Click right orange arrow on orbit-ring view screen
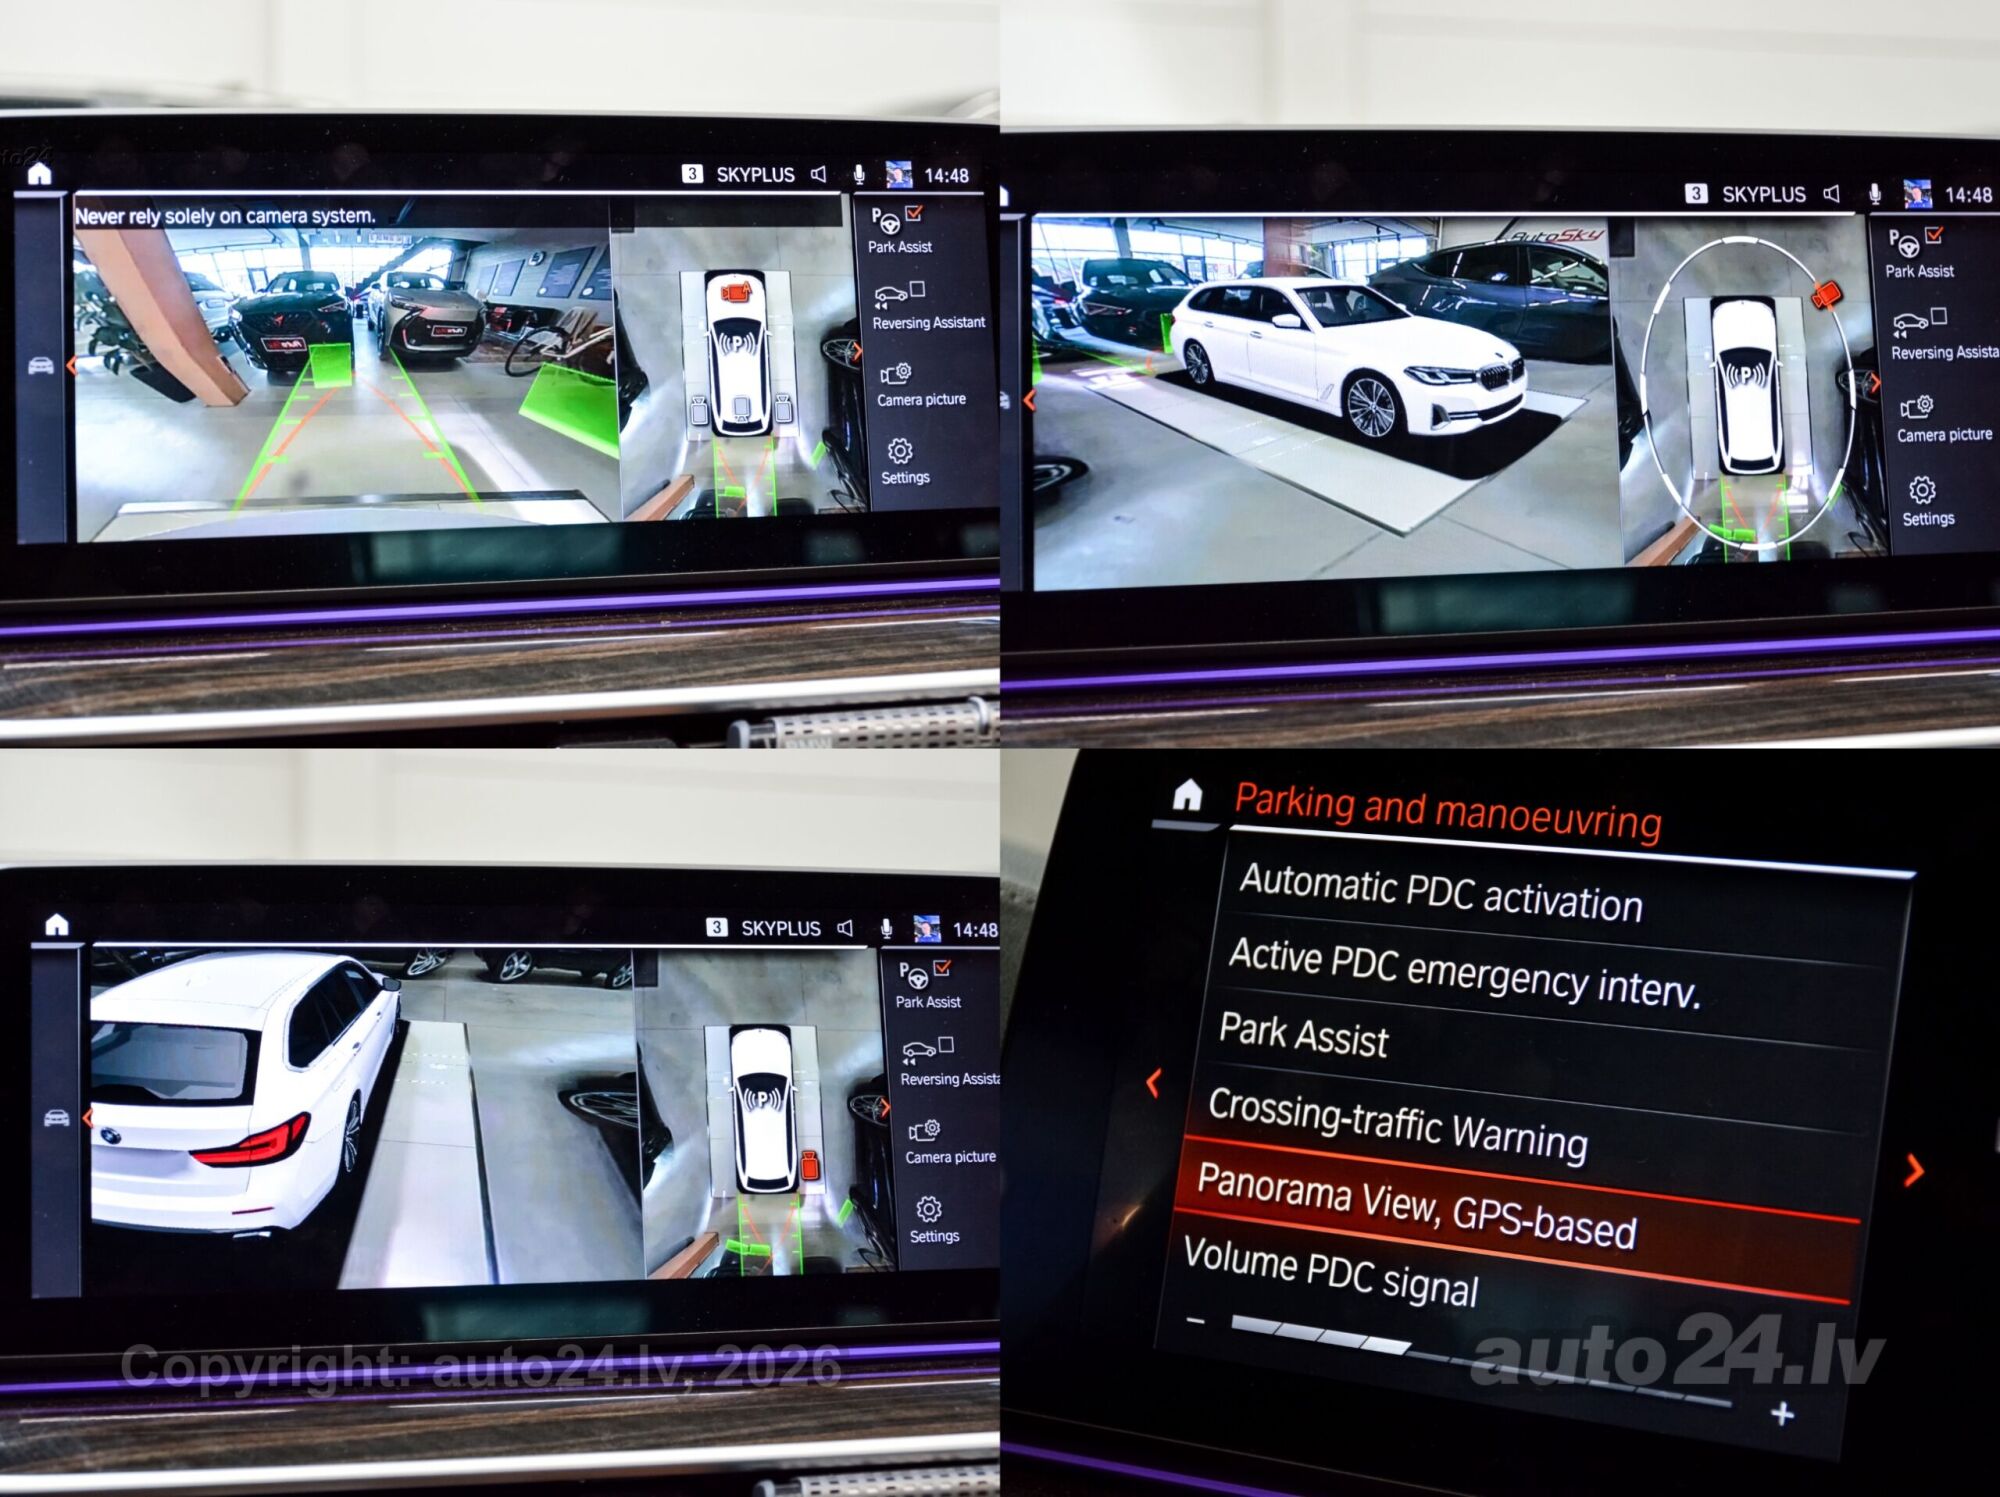The width and height of the screenshot is (2000, 1497). (x=1876, y=383)
